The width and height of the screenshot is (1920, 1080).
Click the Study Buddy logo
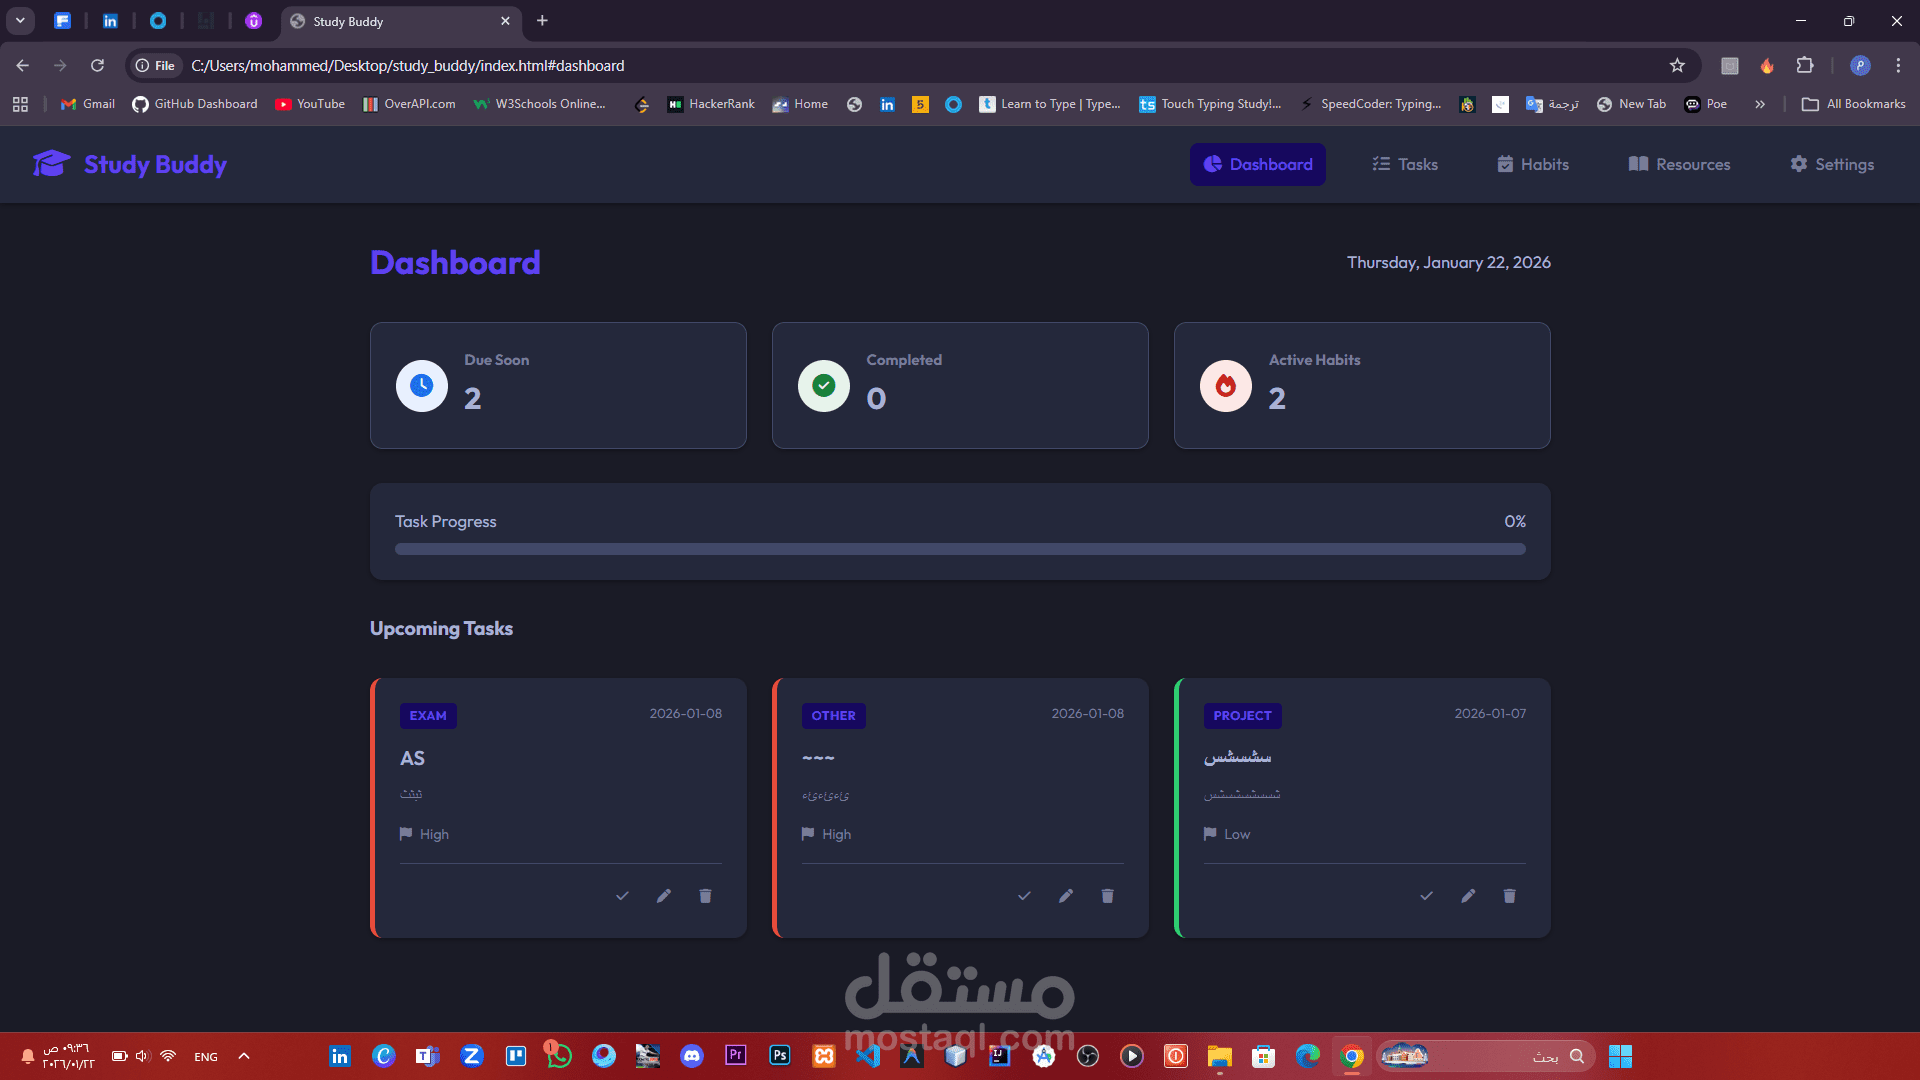[x=130, y=164]
